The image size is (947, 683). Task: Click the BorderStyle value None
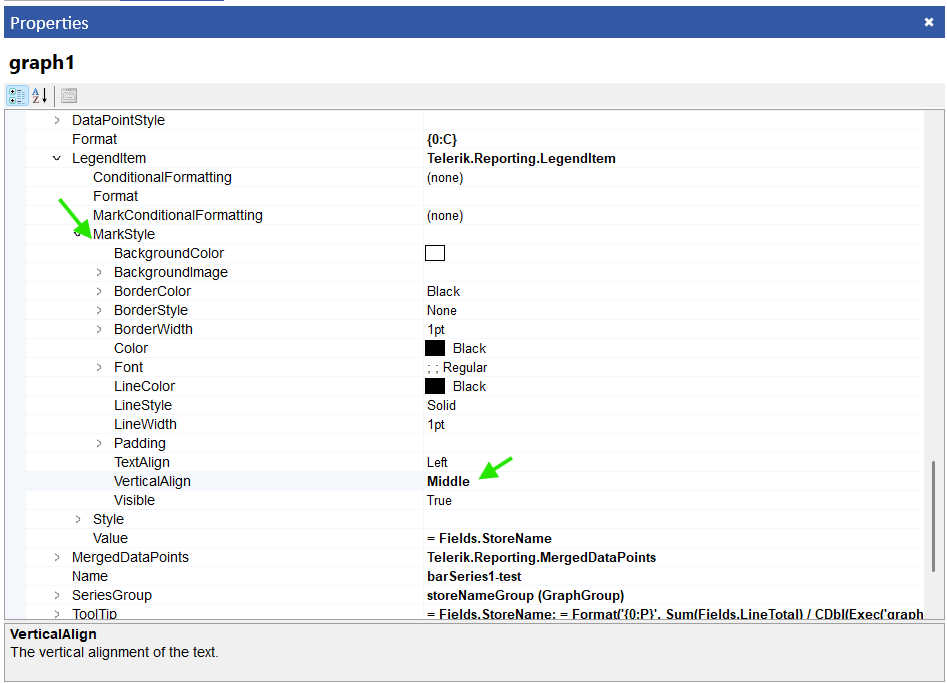441,310
